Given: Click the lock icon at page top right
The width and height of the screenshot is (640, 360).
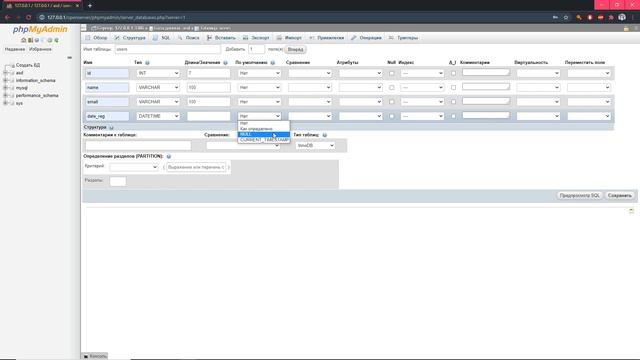Looking at the screenshot, I should click(x=626, y=28).
